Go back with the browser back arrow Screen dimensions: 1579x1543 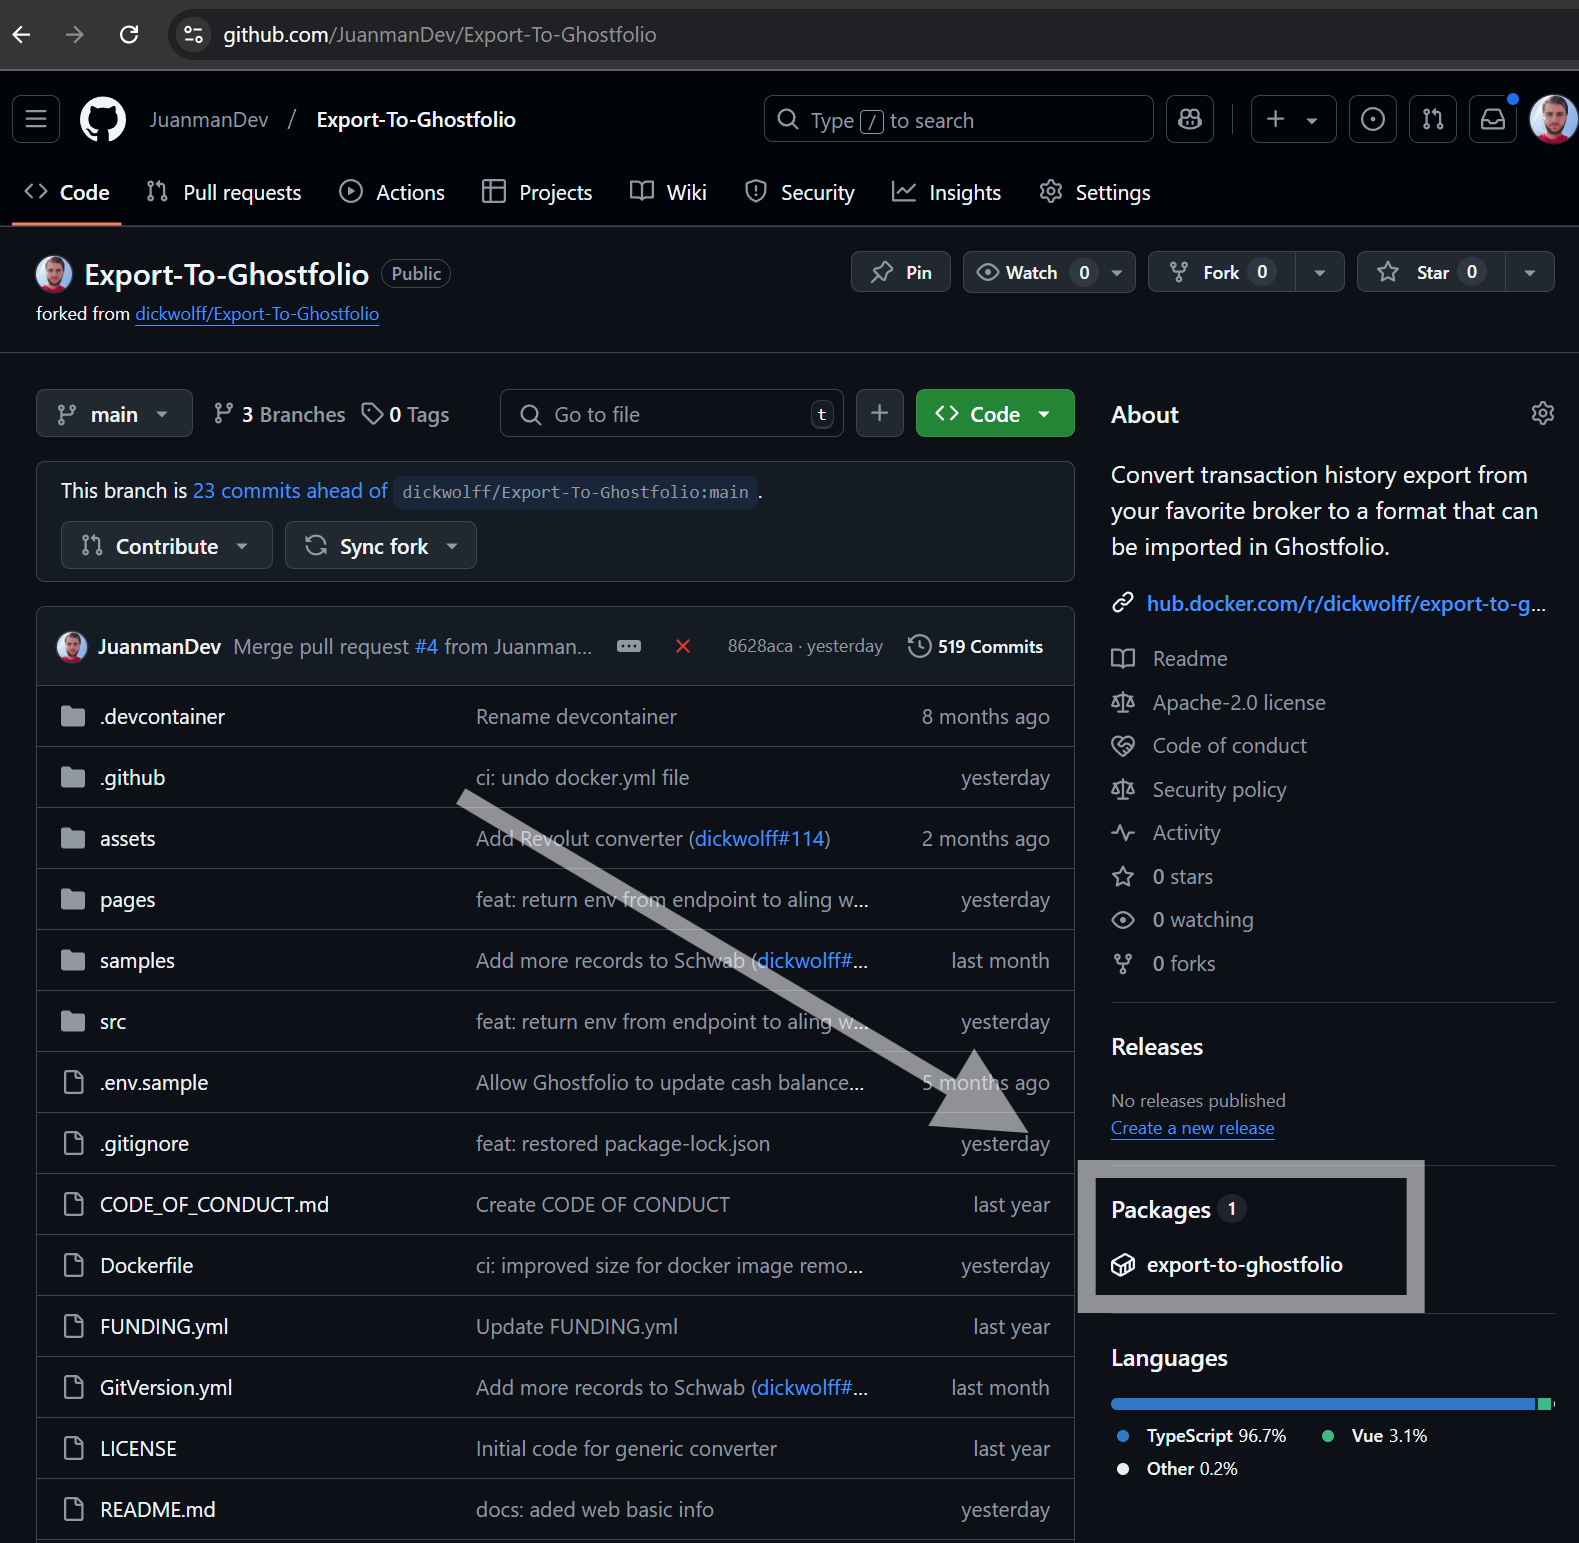click(22, 35)
